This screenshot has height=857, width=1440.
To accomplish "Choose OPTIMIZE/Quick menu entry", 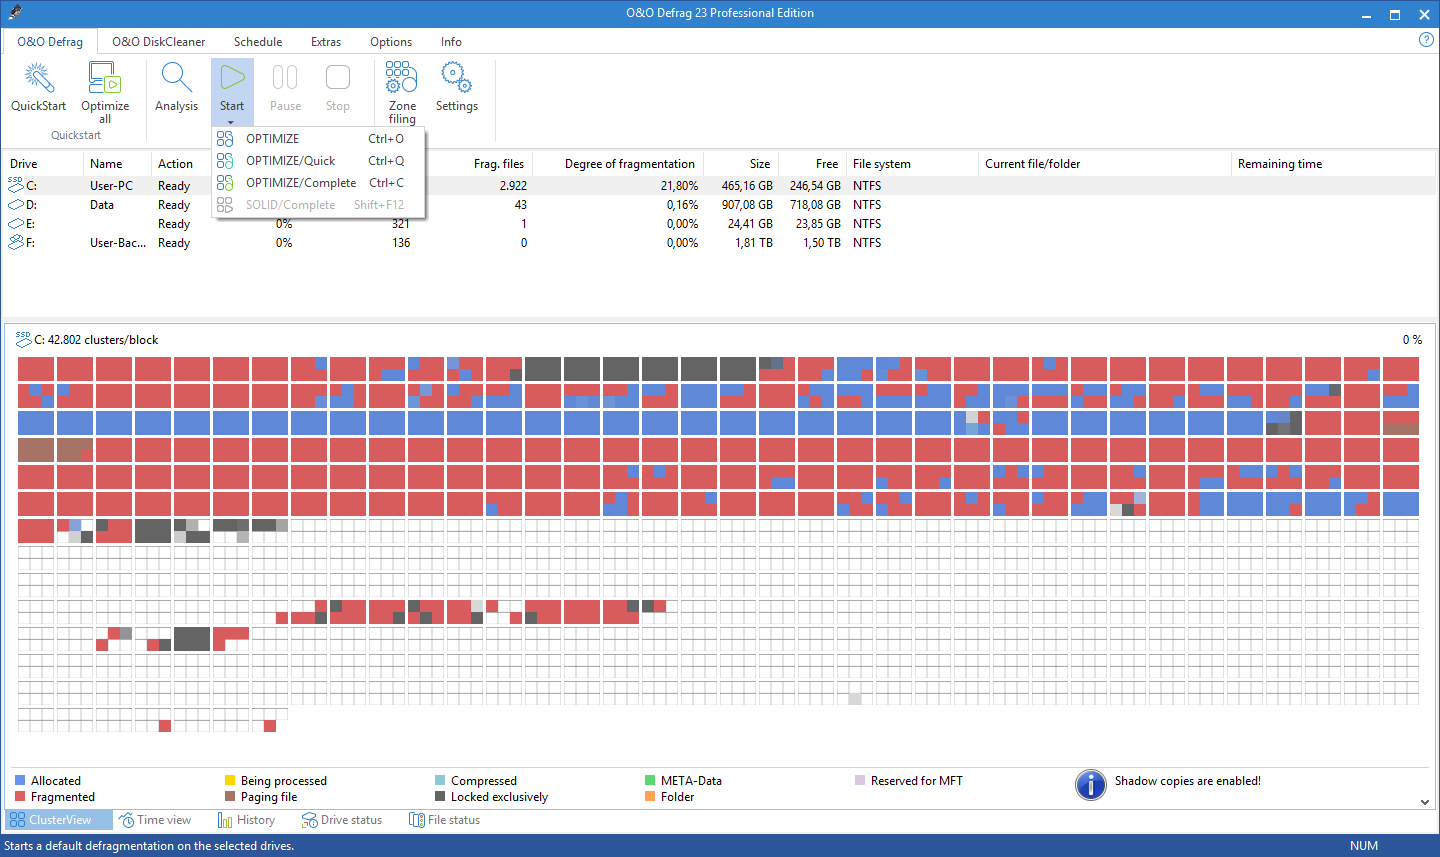I will (319, 161).
